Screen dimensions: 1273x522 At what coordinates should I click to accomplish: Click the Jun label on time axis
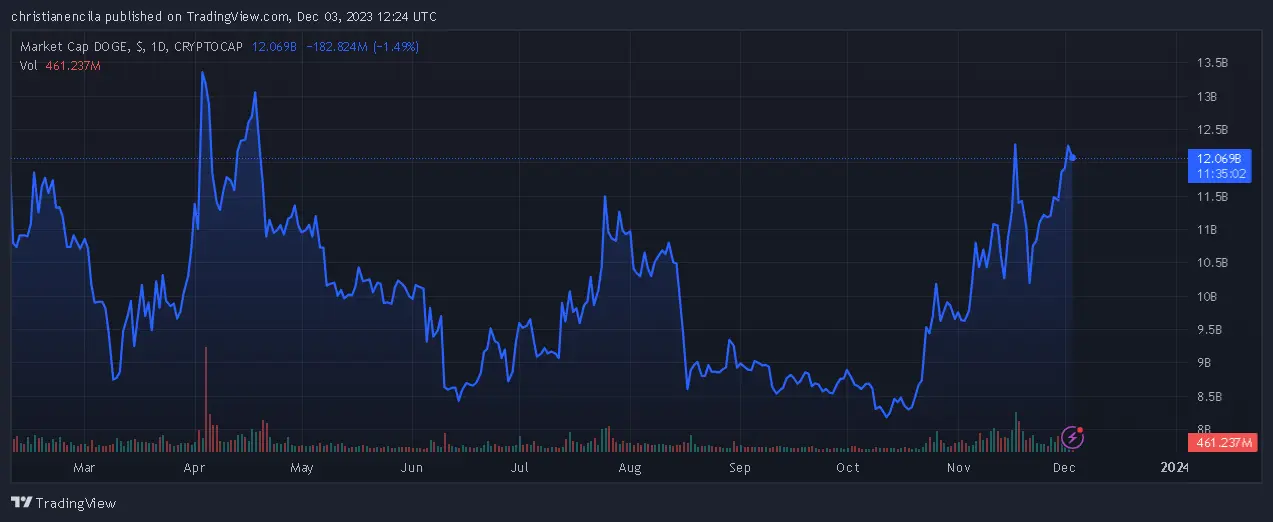[x=411, y=467]
